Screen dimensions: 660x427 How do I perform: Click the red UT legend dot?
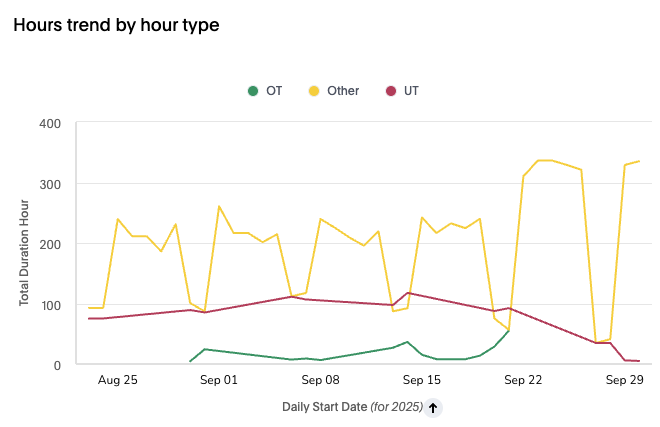pos(391,91)
